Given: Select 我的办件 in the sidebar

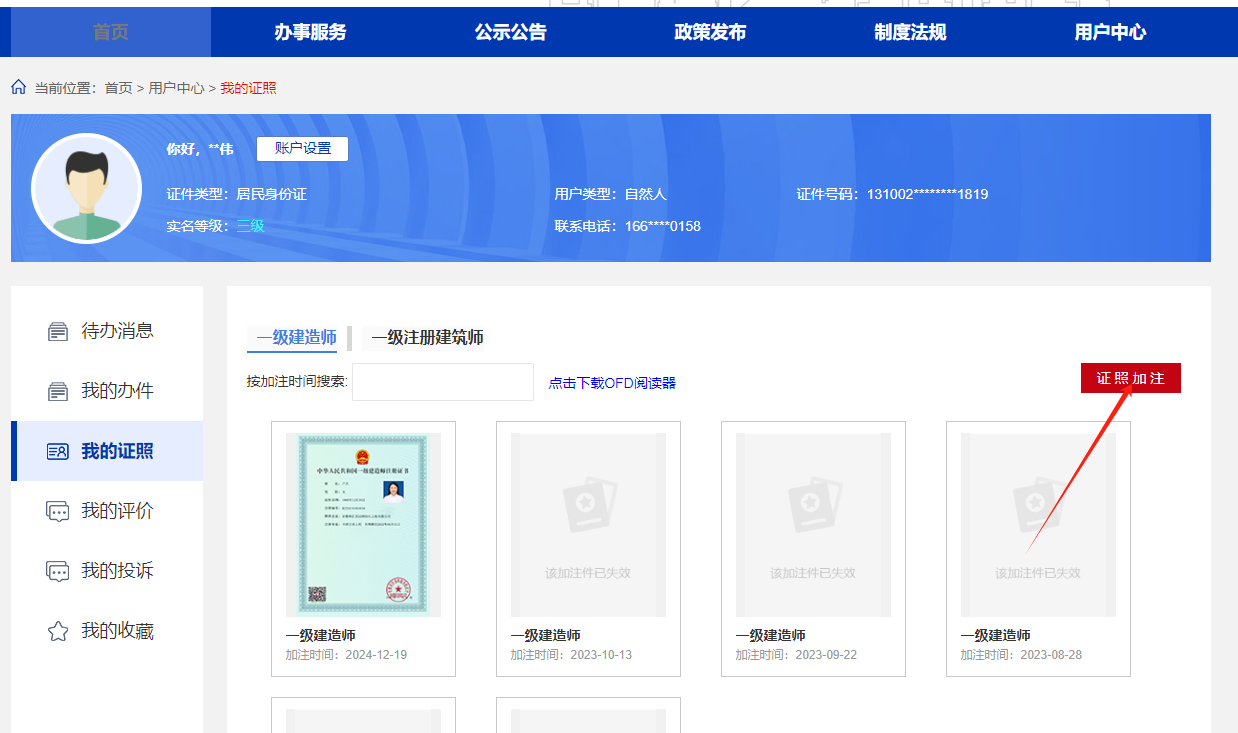Looking at the screenshot, I should (x=107, y=391).
